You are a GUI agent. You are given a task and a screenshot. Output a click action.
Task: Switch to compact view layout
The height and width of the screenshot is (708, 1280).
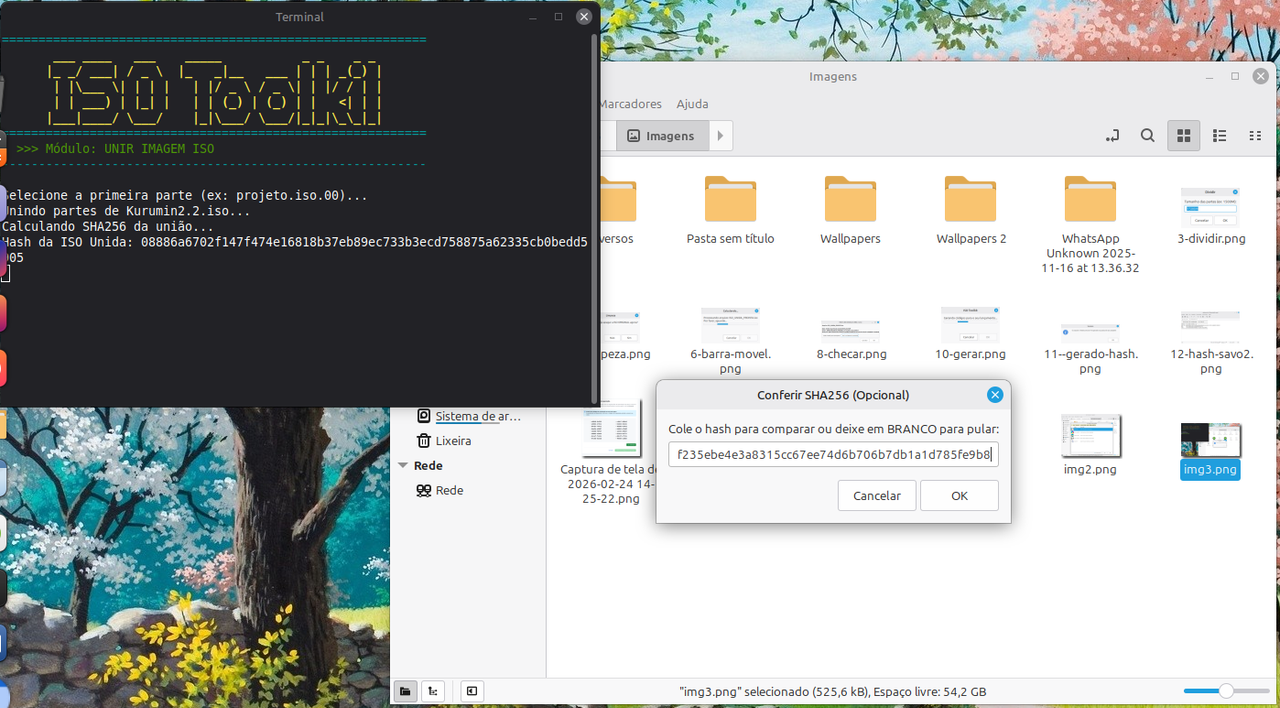click(1255, 136)
